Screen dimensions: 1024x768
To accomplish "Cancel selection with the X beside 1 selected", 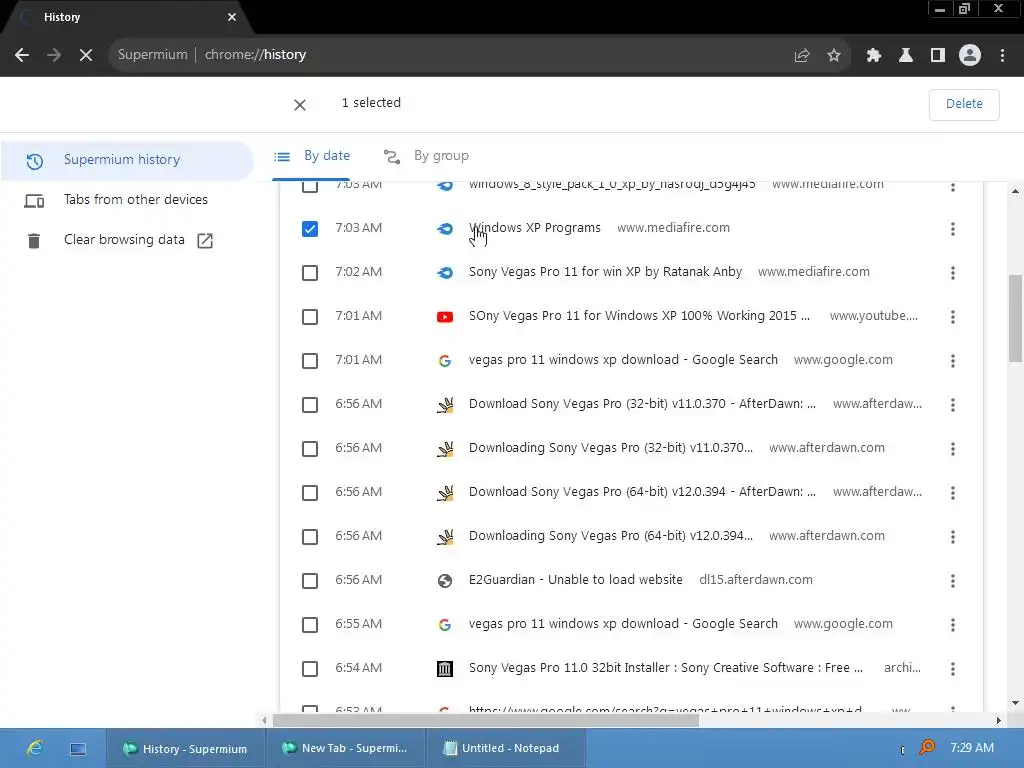I will [x=300, y=104].
